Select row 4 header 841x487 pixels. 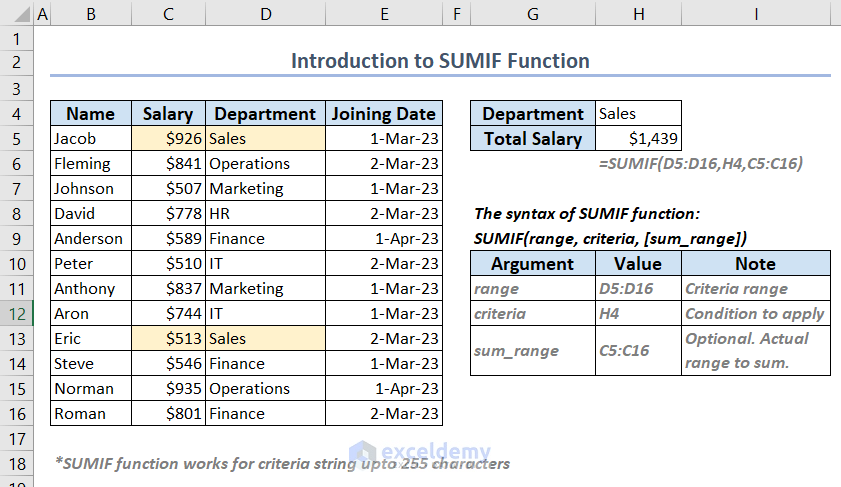pyautogui.click(x=16, y=113)
